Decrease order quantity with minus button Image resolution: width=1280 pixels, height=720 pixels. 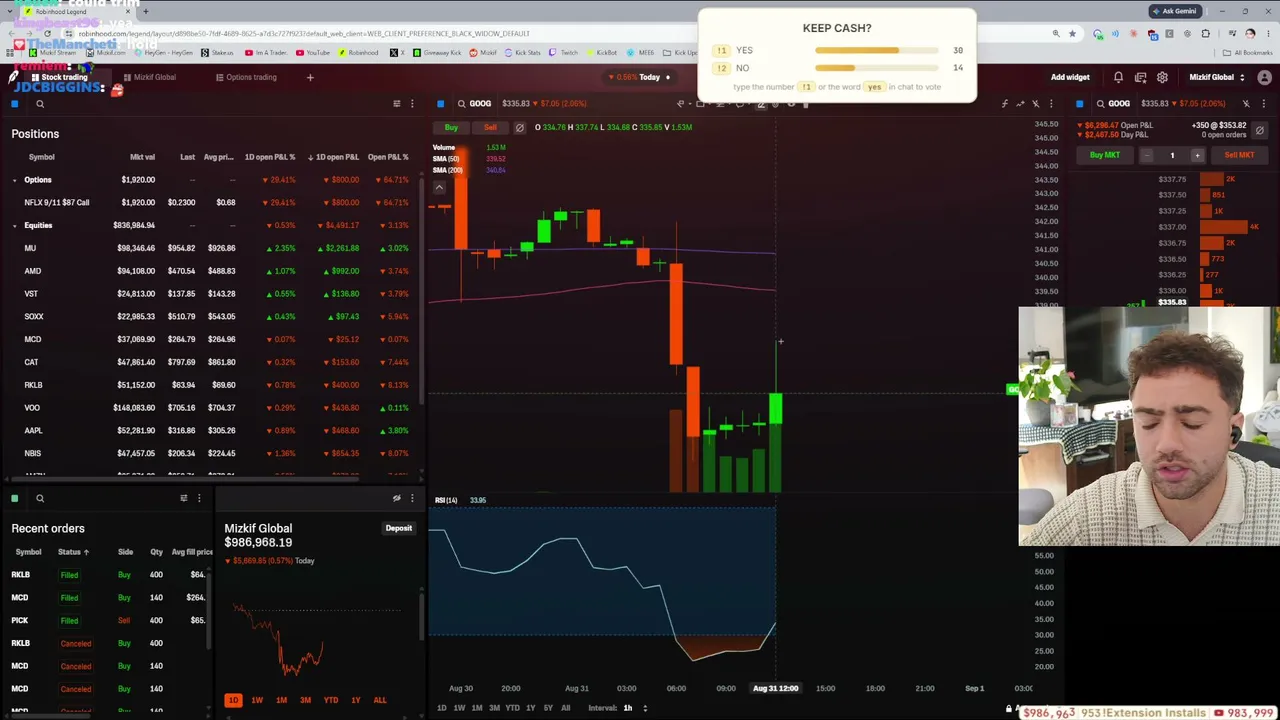pos(1147,155)
